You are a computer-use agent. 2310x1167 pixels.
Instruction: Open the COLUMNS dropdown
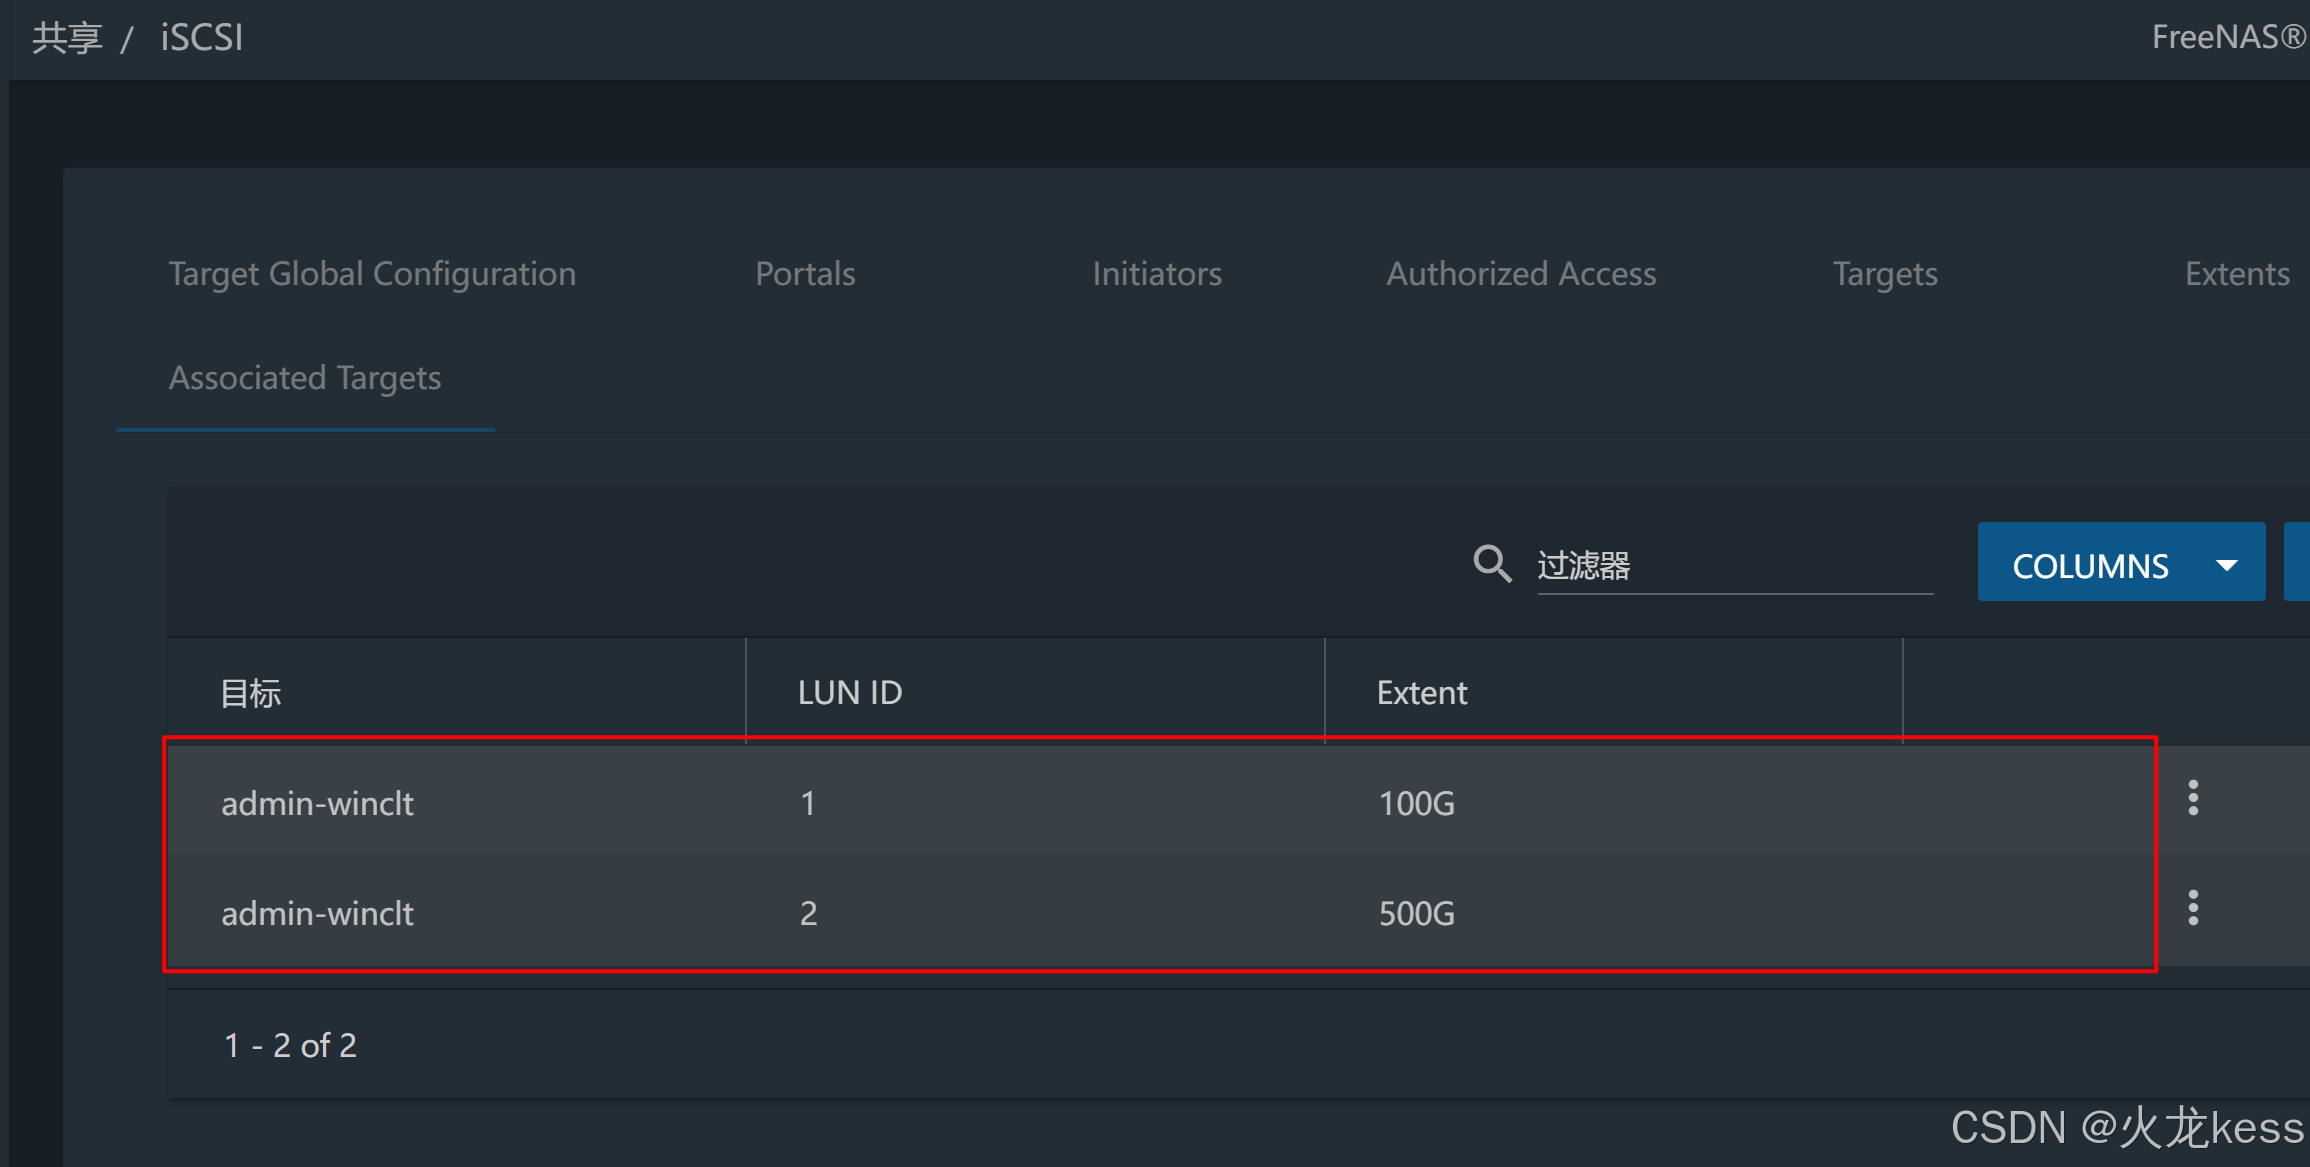[2121, 562]
